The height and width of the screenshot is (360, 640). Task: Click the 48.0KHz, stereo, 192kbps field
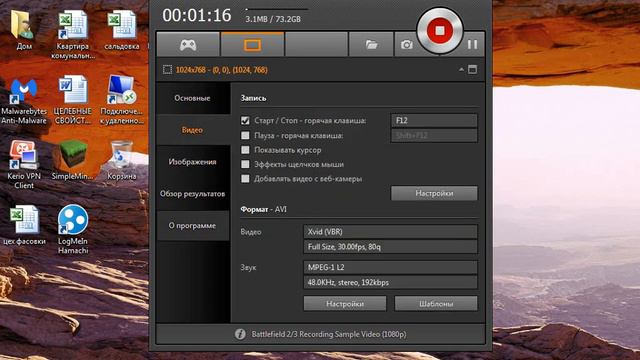point(390,282)
